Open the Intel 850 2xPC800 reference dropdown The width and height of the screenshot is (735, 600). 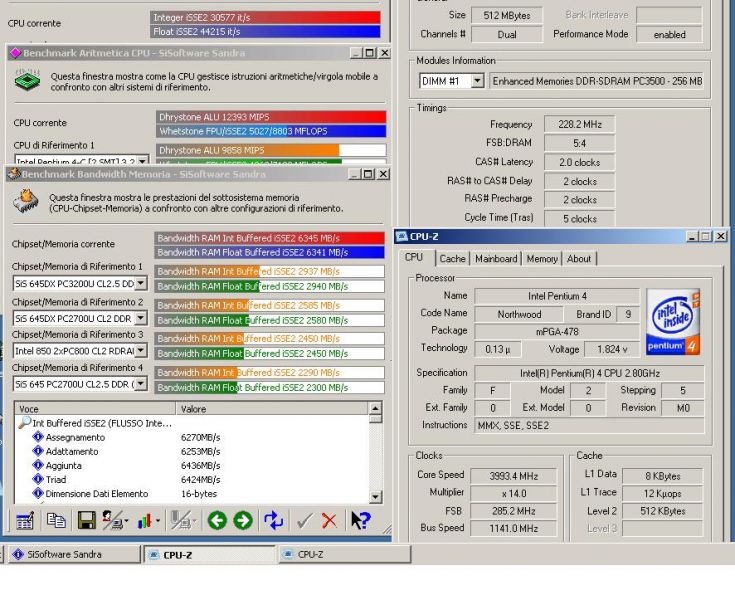(141, 351)
